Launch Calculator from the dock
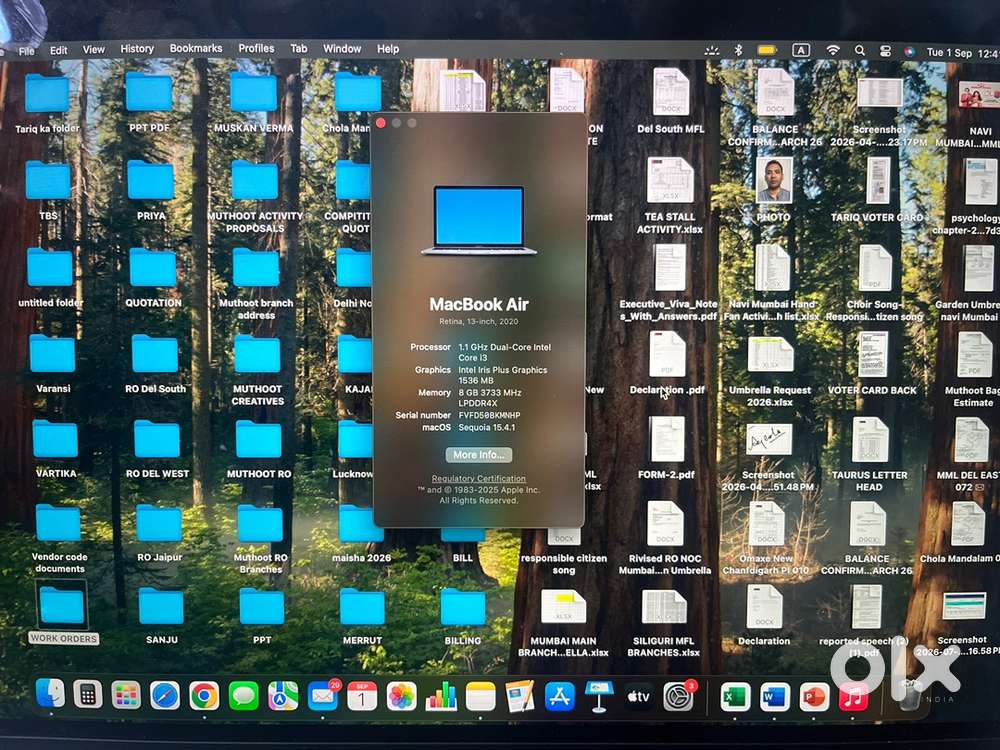1000x750 pixels. point(88,695)
